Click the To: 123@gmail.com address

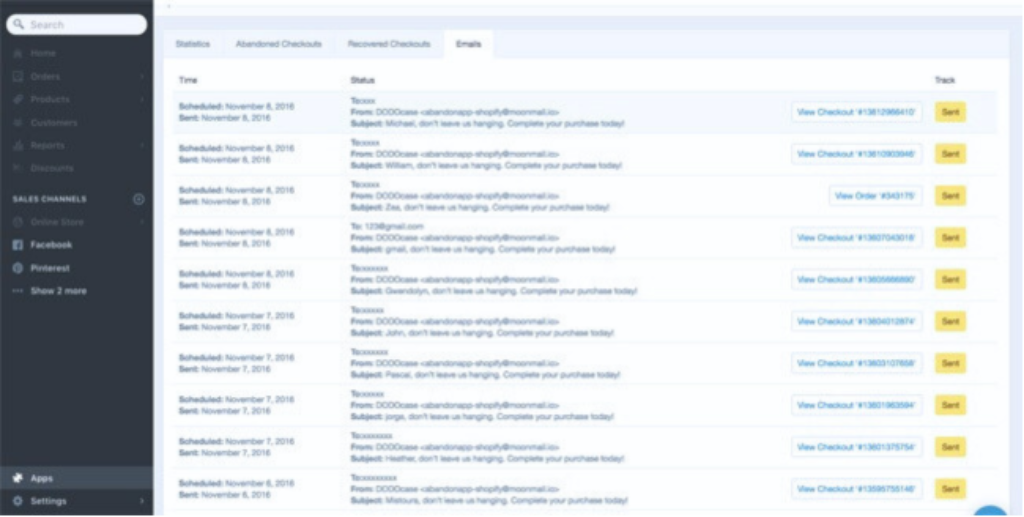pyautogui.click(x=387, y=227)
